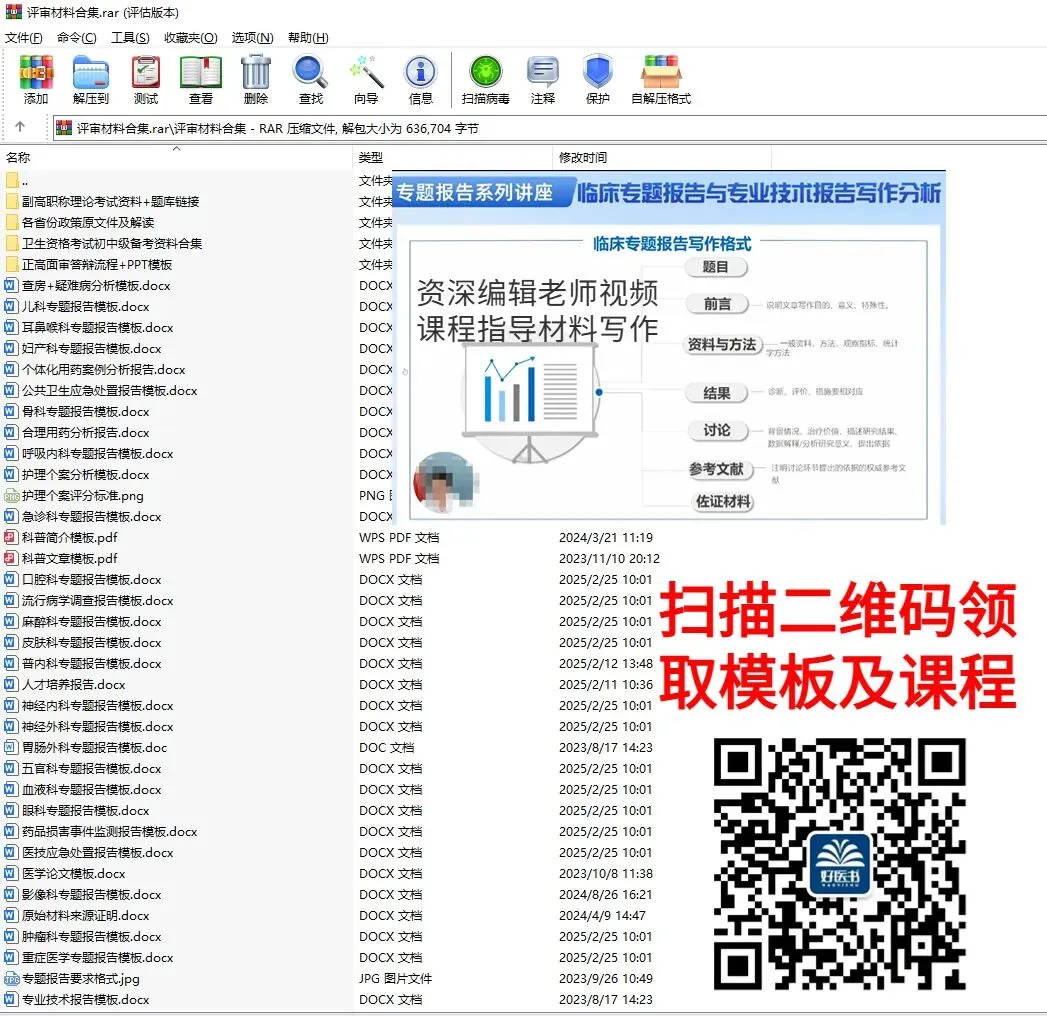Open the Options (选项) menu

tap(252, 37)
